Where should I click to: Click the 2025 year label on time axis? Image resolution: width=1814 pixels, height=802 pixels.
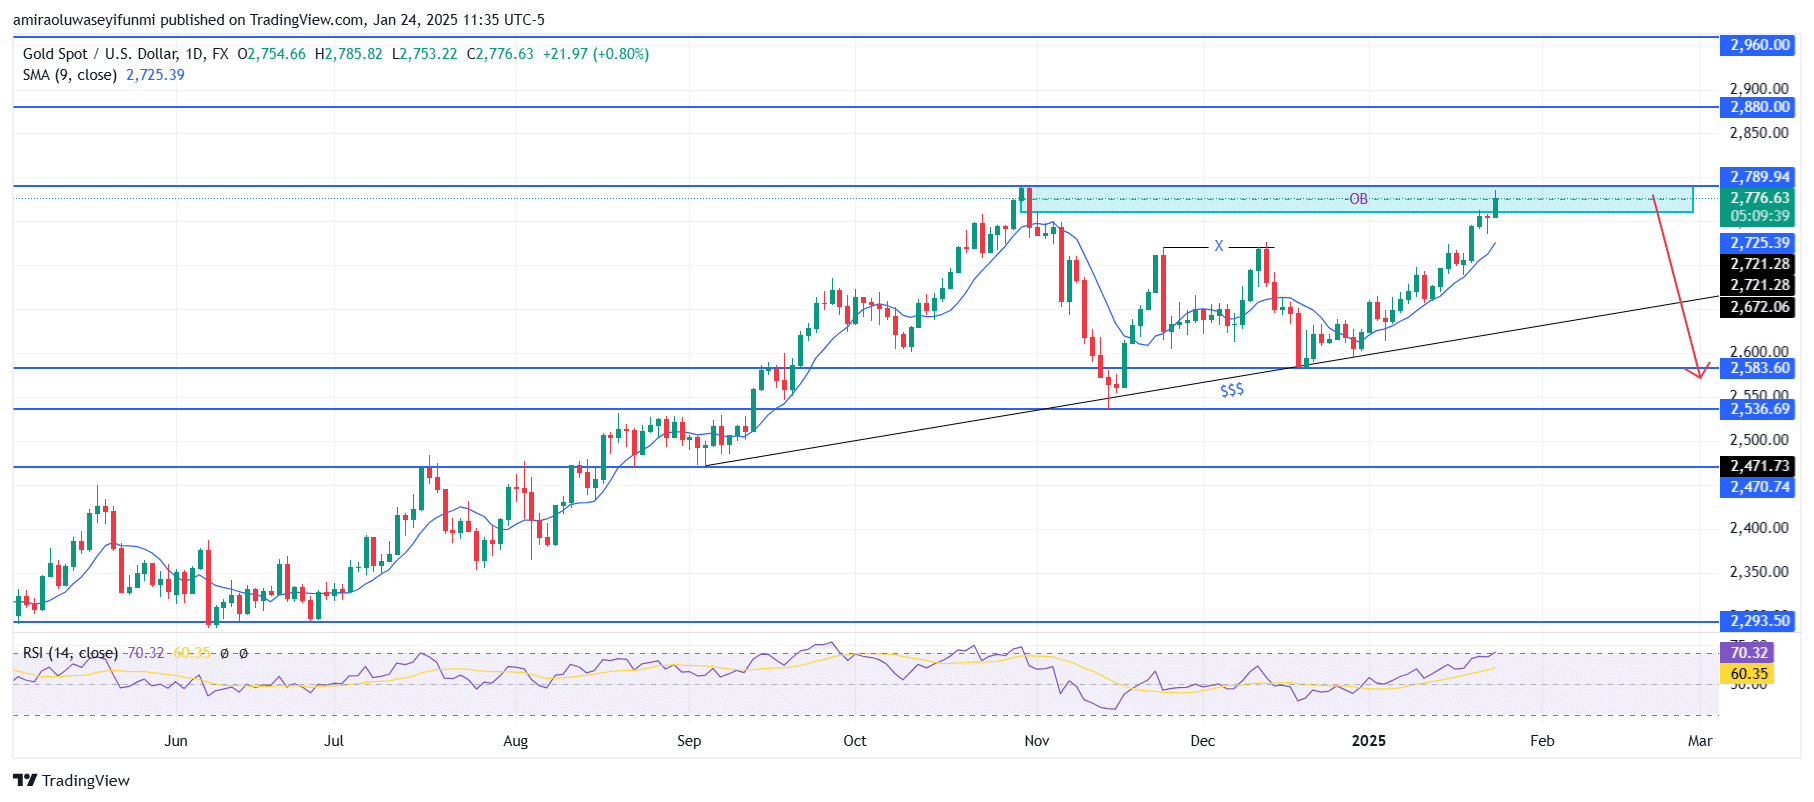[x=1369, y=741]
